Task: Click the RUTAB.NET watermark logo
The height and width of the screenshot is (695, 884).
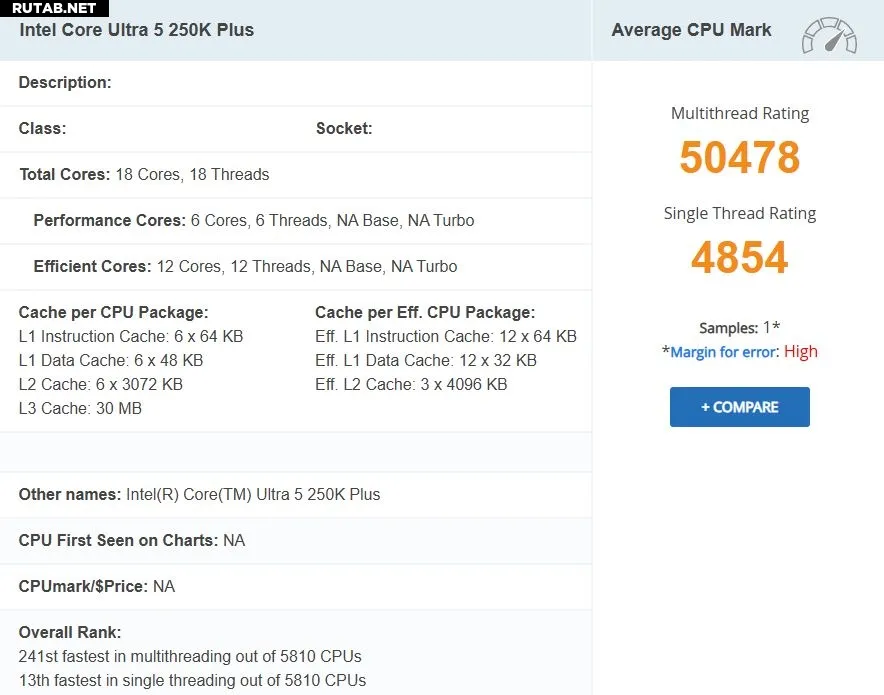Action: tap(54, 8)
